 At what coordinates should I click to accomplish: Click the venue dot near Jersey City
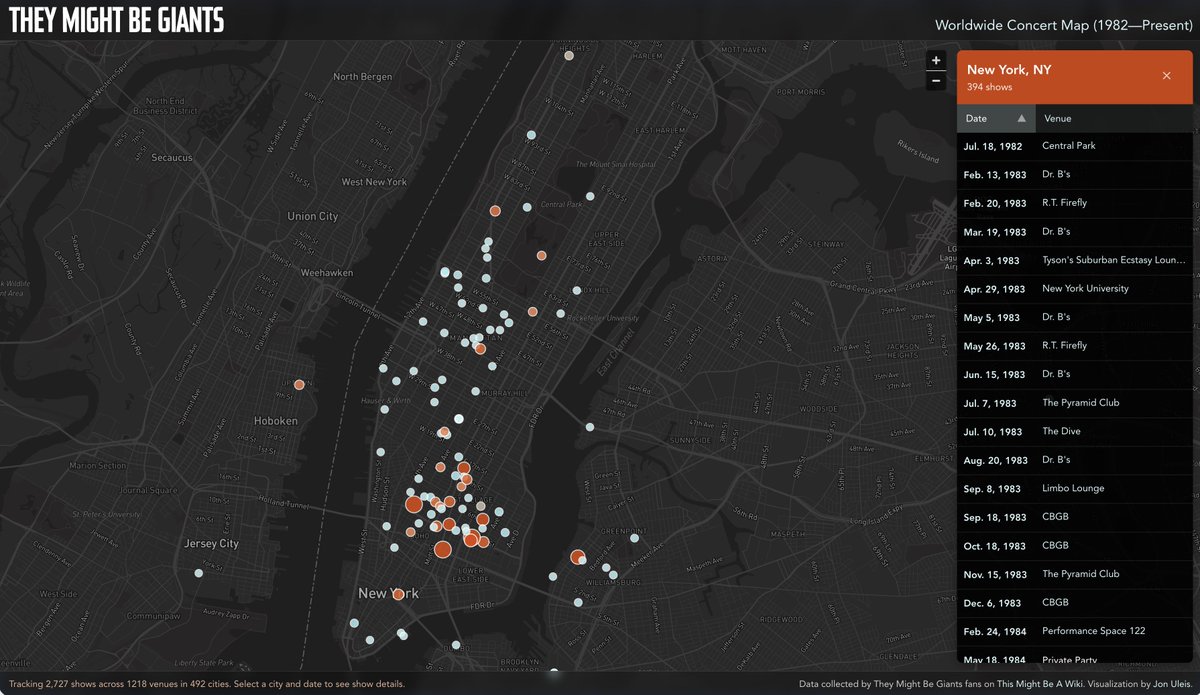pyautogui.click(x=198, y=573)
